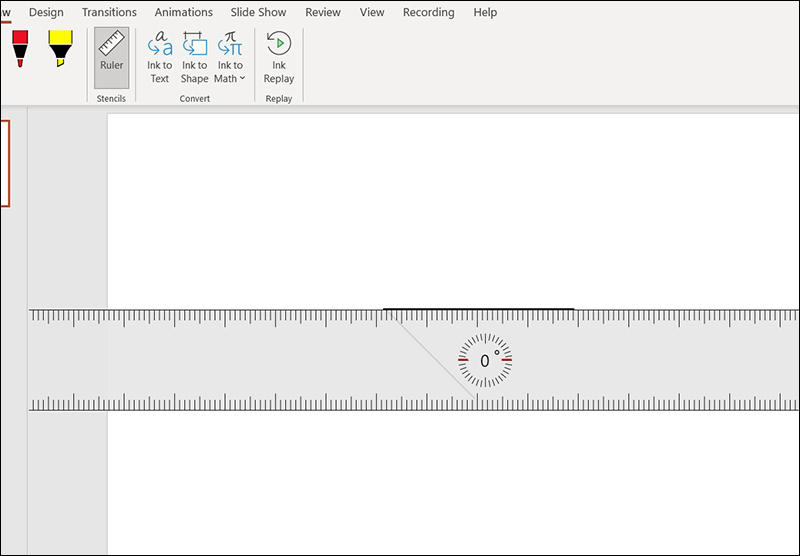Screen dimensions: 800x556
Task: Click the Ink to Text icon
Action: 160,44
